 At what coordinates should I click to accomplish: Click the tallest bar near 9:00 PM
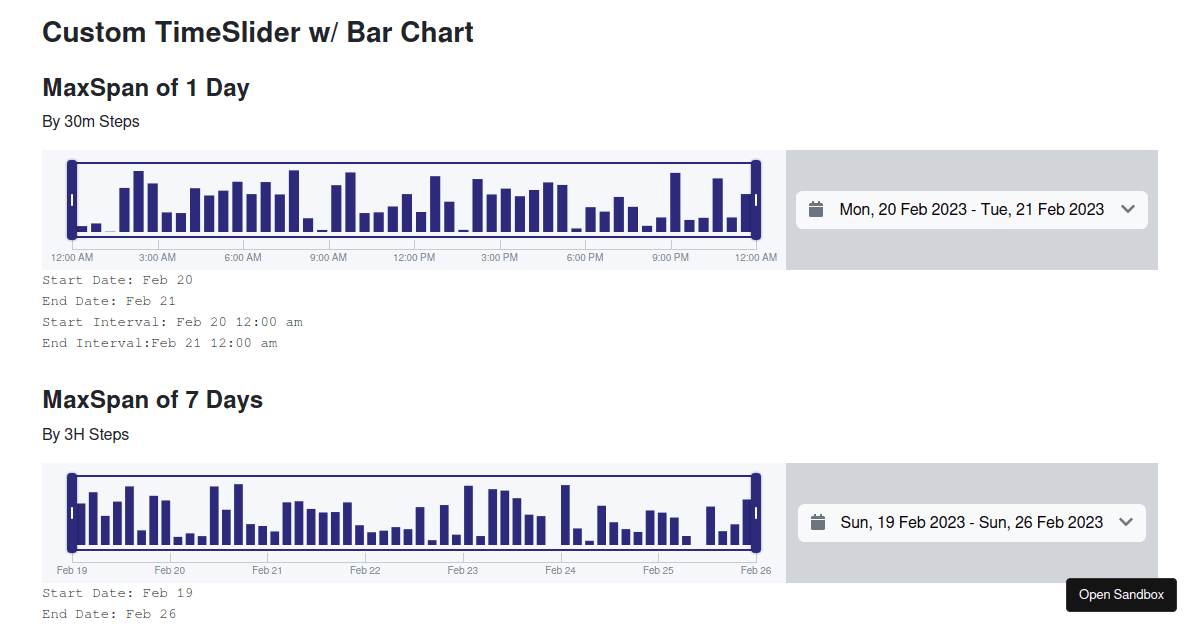[x=676, y=203]
